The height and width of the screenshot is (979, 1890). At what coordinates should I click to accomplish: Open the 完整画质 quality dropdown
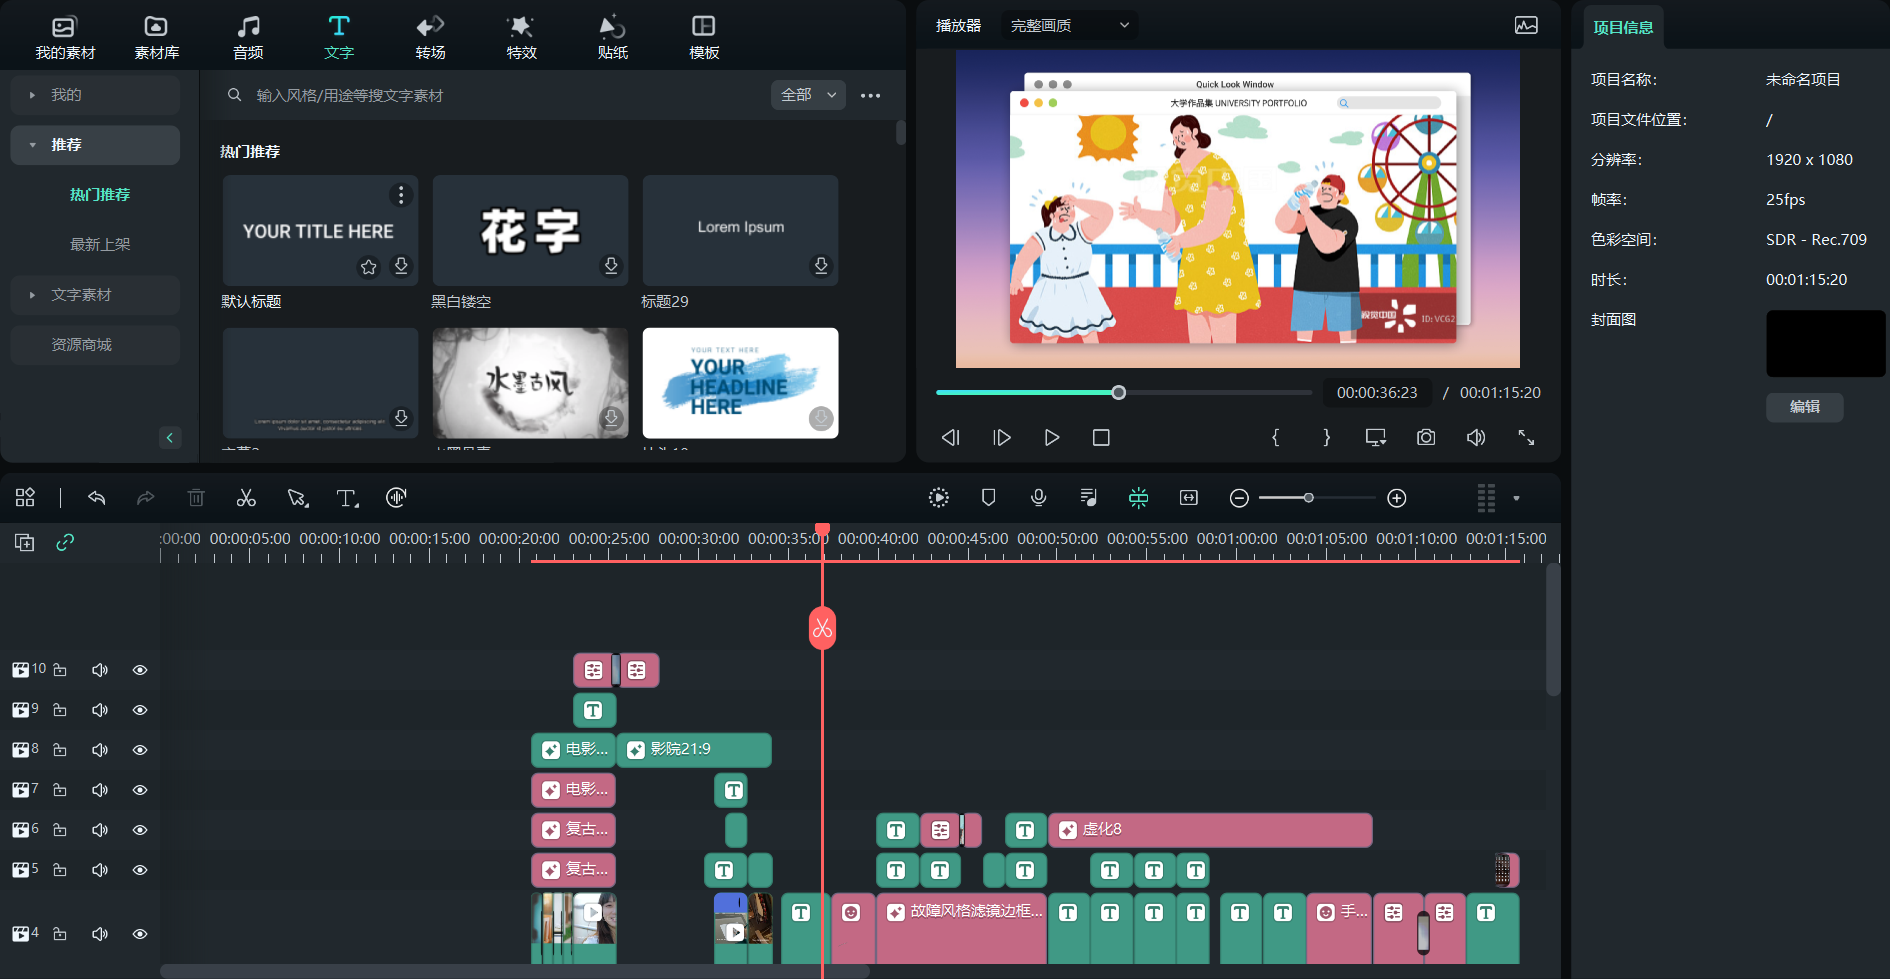pyautogui.click(x=1069, y=24)
